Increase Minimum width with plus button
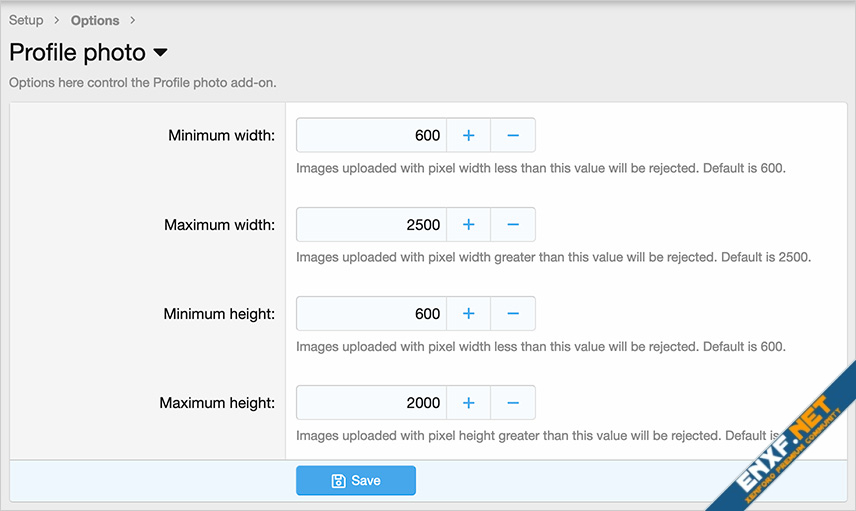856x511 pixels. [x=468, y=135]
